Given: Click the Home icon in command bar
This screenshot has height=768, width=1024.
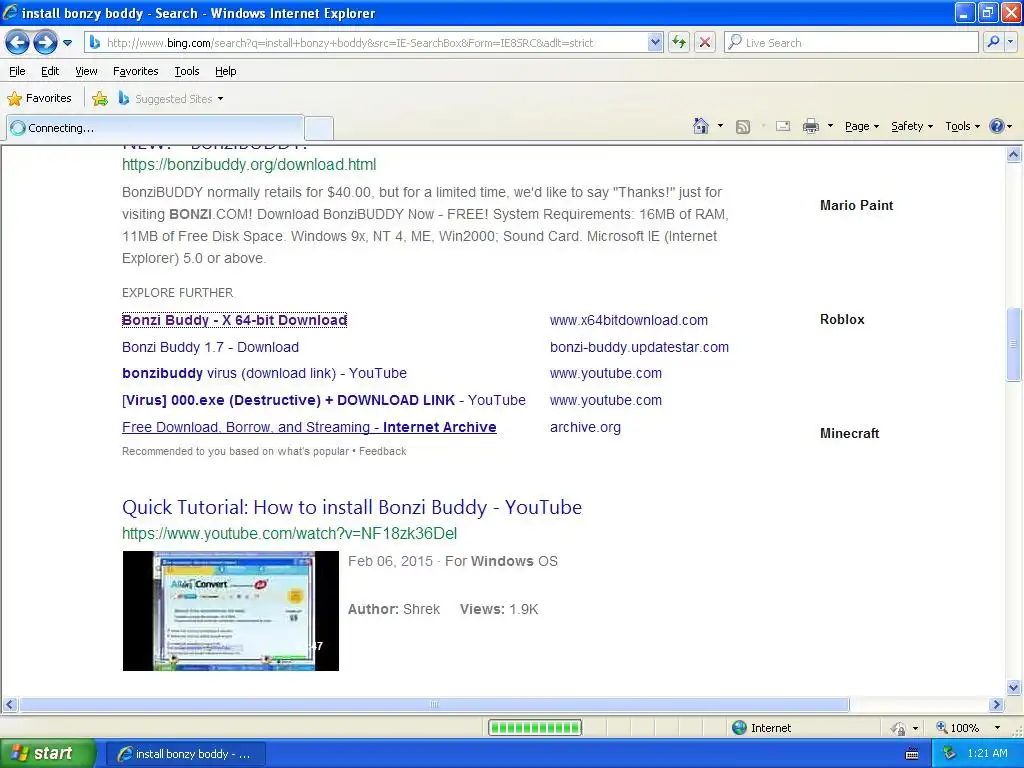Looking at the screenshot, I should (701, 126).
